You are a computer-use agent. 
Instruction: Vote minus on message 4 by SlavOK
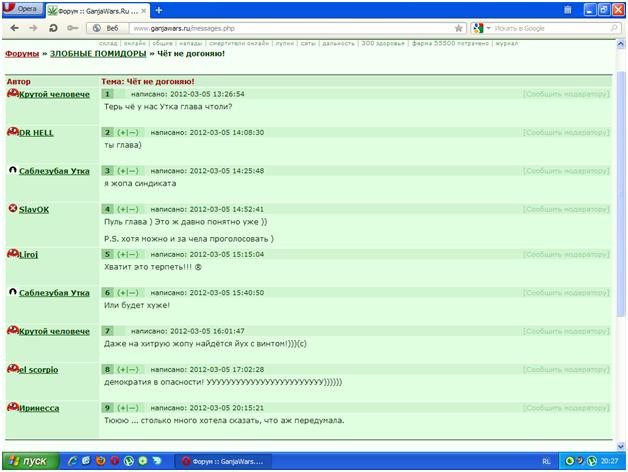pyautogui.click(x=133, y=210)
